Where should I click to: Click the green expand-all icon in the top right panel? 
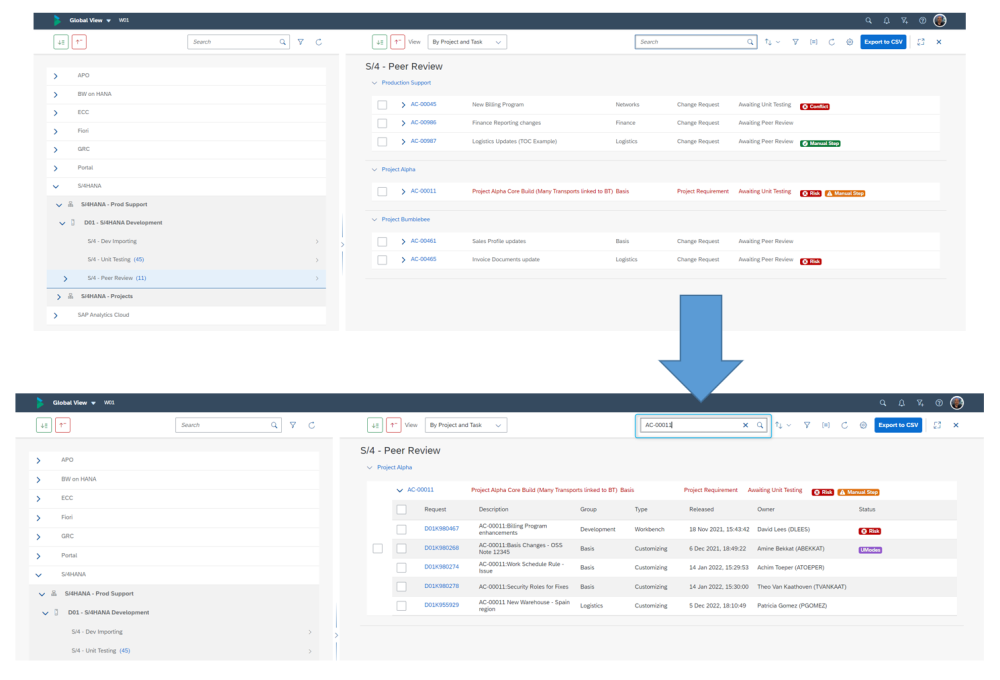(x=379, y=42)
